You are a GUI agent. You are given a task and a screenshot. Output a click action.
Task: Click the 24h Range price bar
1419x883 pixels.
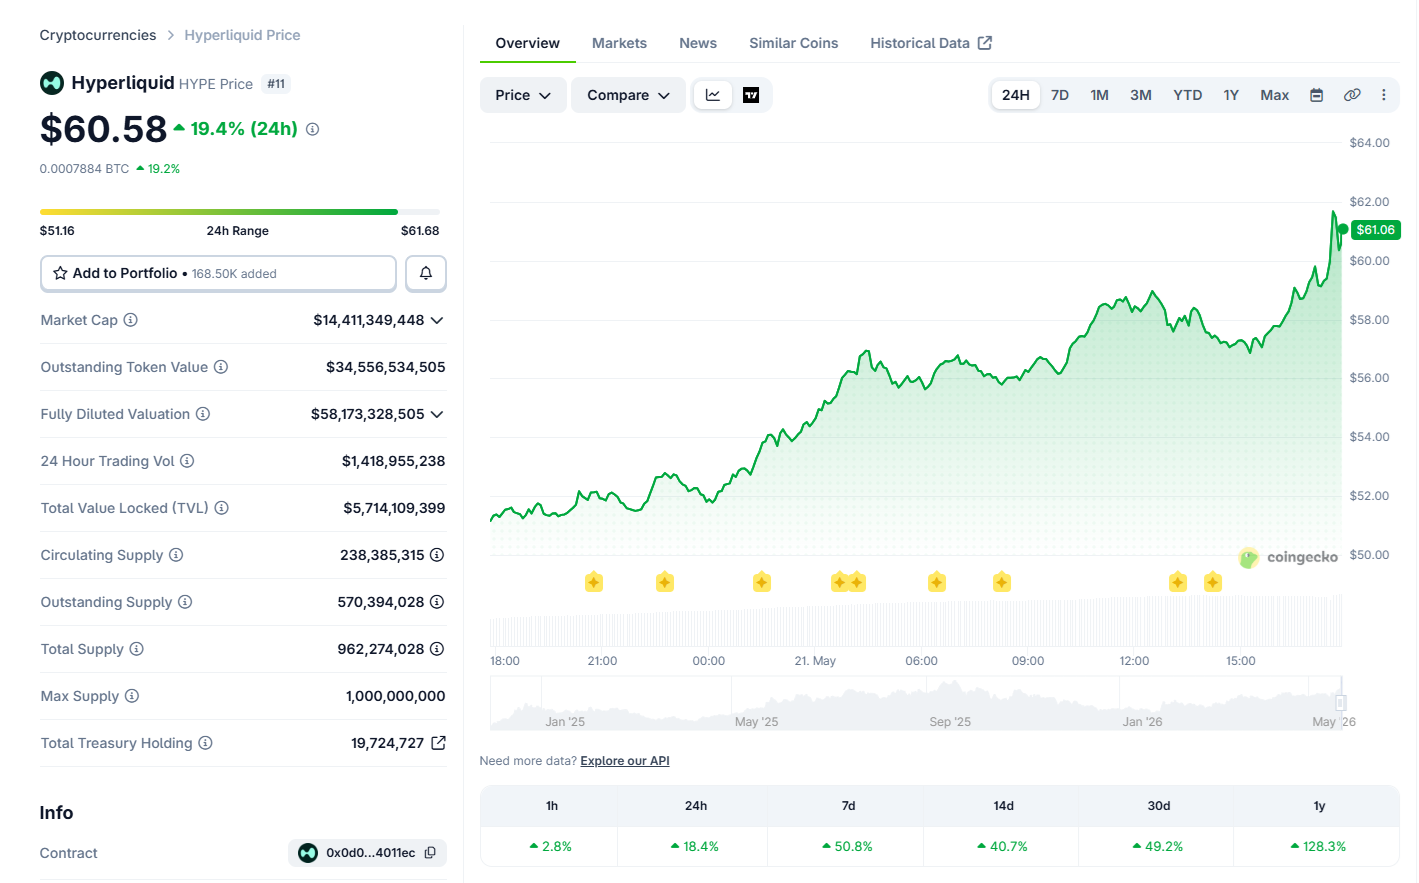(x=239, y=212)
